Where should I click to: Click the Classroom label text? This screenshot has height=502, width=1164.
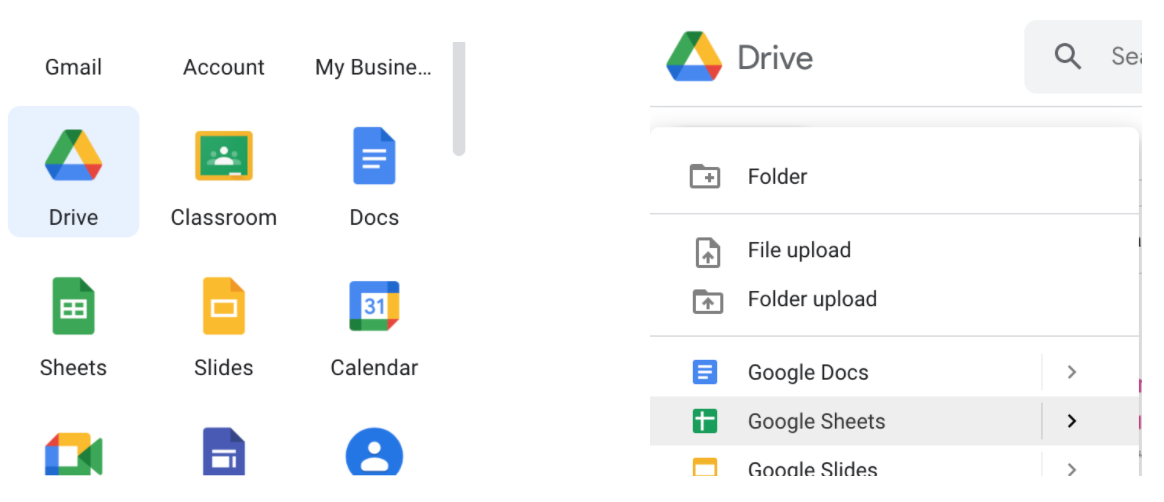coord(223,218)
